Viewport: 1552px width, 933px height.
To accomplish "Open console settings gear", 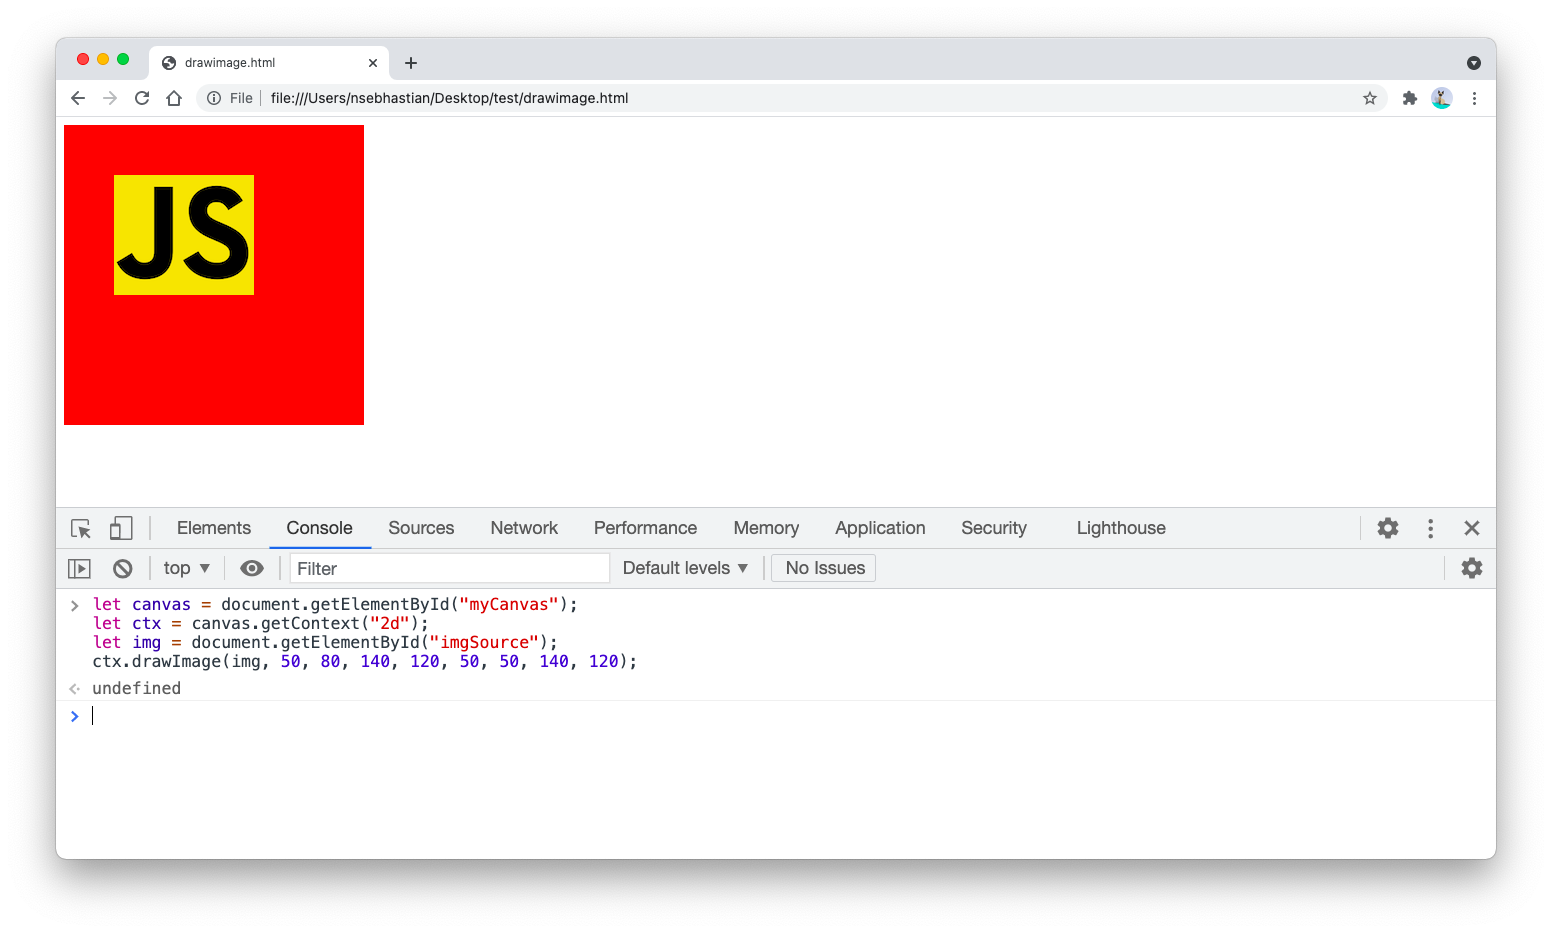I will coord(1472,567).
